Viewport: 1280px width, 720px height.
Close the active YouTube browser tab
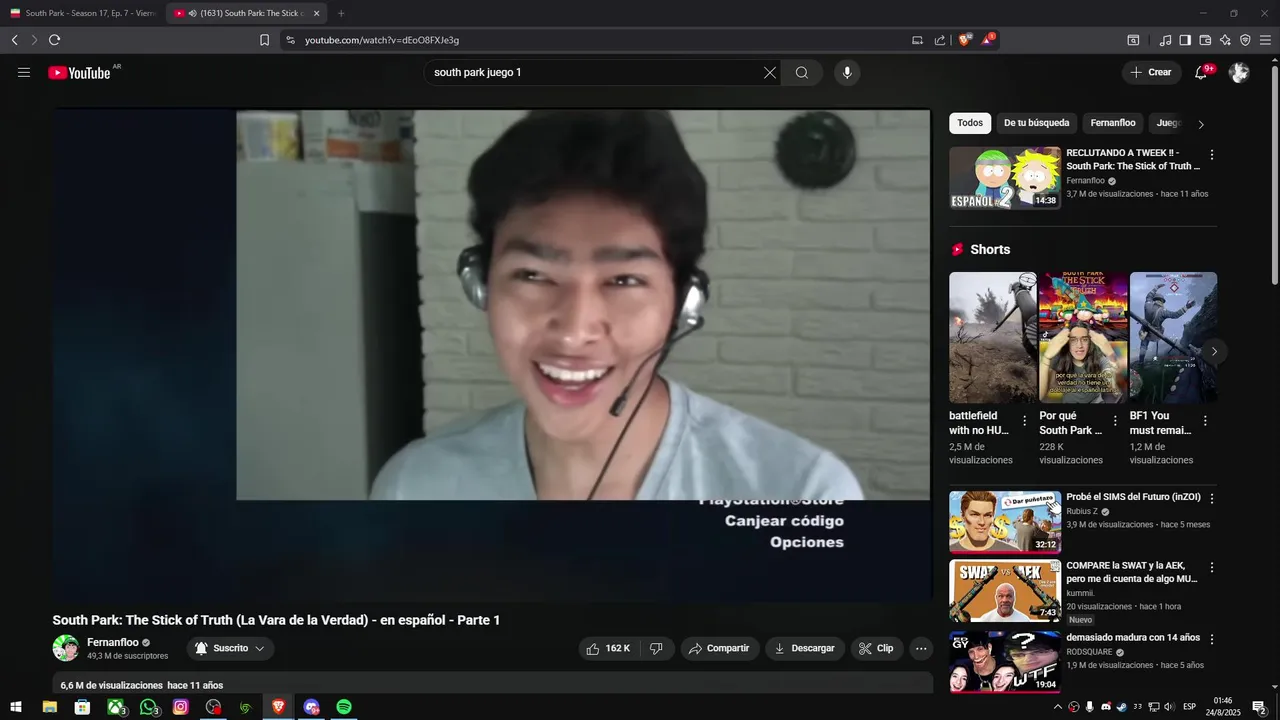(317, 13)
